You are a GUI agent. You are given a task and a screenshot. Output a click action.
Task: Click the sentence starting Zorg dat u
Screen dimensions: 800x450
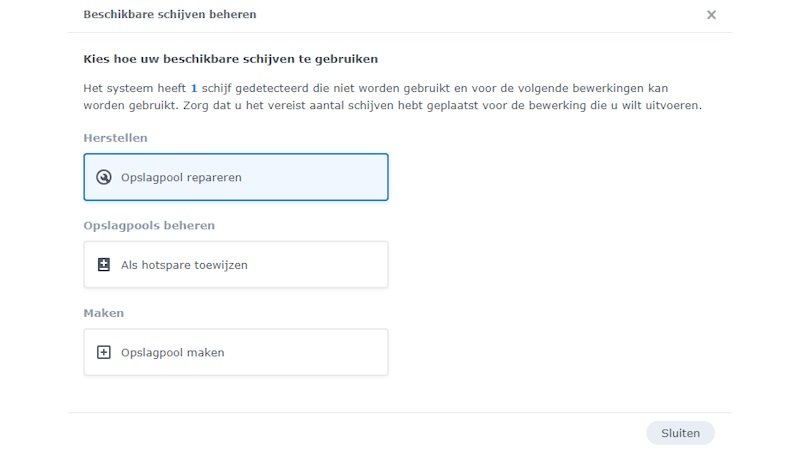coord(442,106)
